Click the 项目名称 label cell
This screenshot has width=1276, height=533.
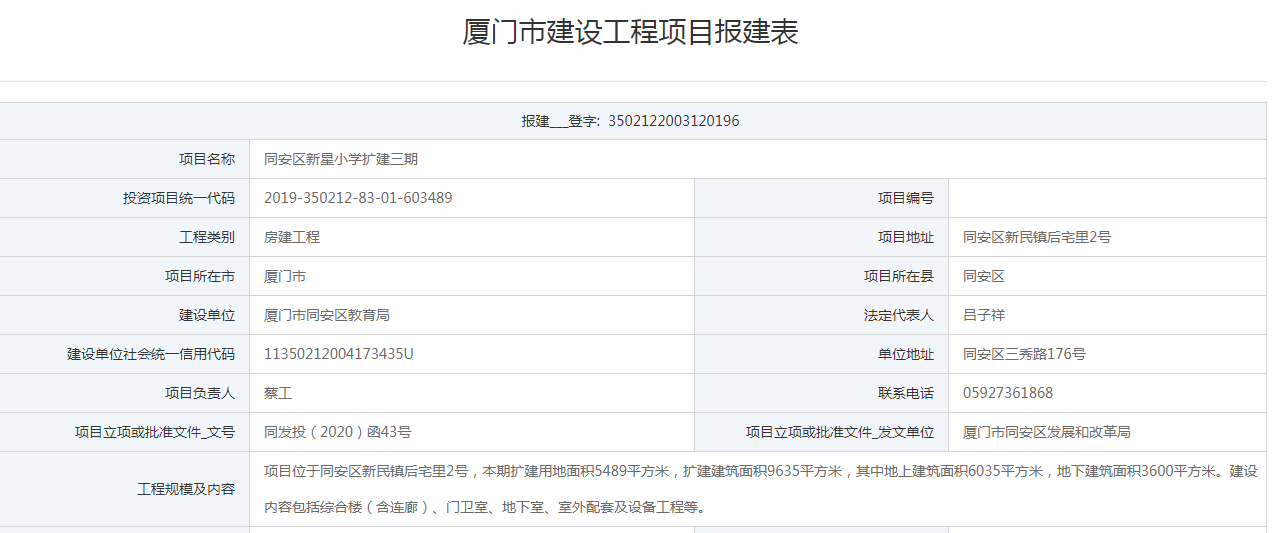click(x=125, y=159)
